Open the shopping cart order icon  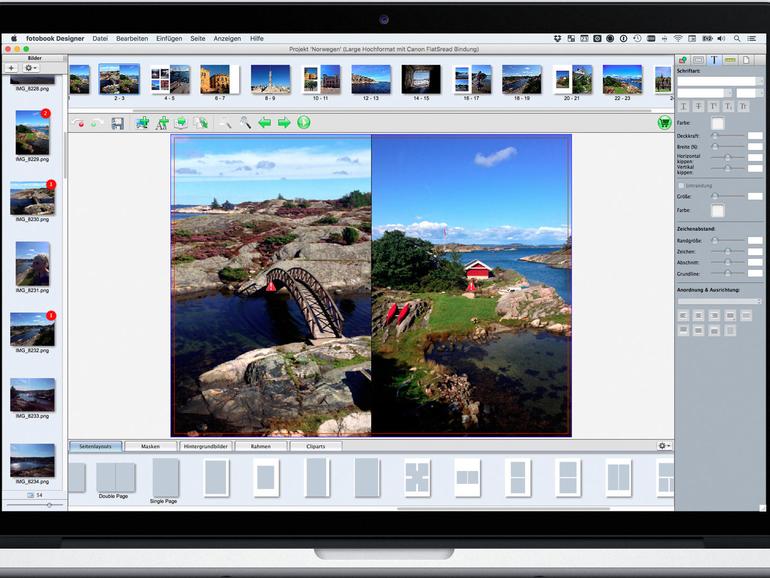click(x=664, y=123)
